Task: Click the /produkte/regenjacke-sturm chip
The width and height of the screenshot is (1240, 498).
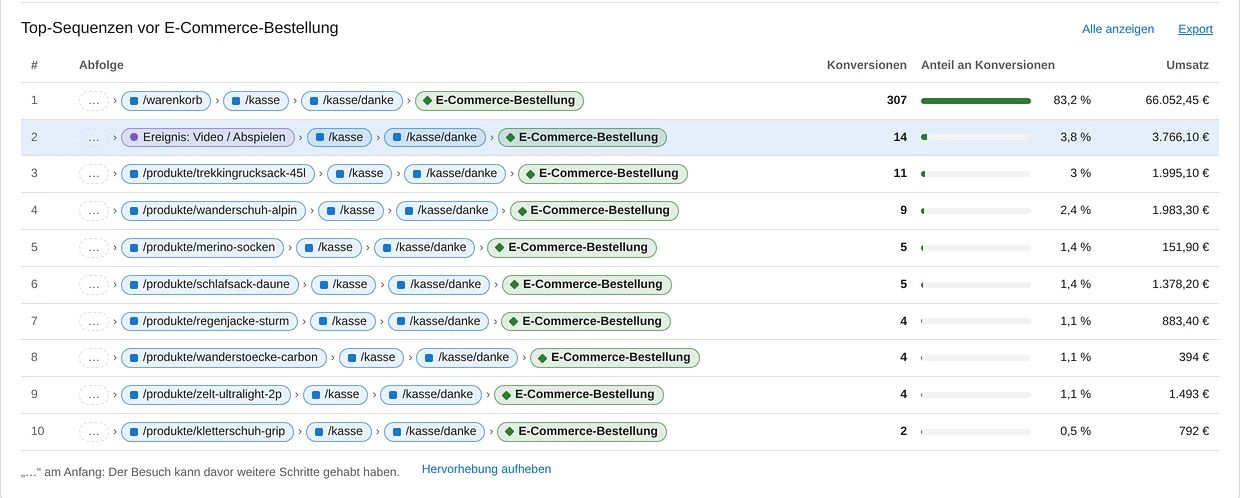Action: tap(210, 321)
